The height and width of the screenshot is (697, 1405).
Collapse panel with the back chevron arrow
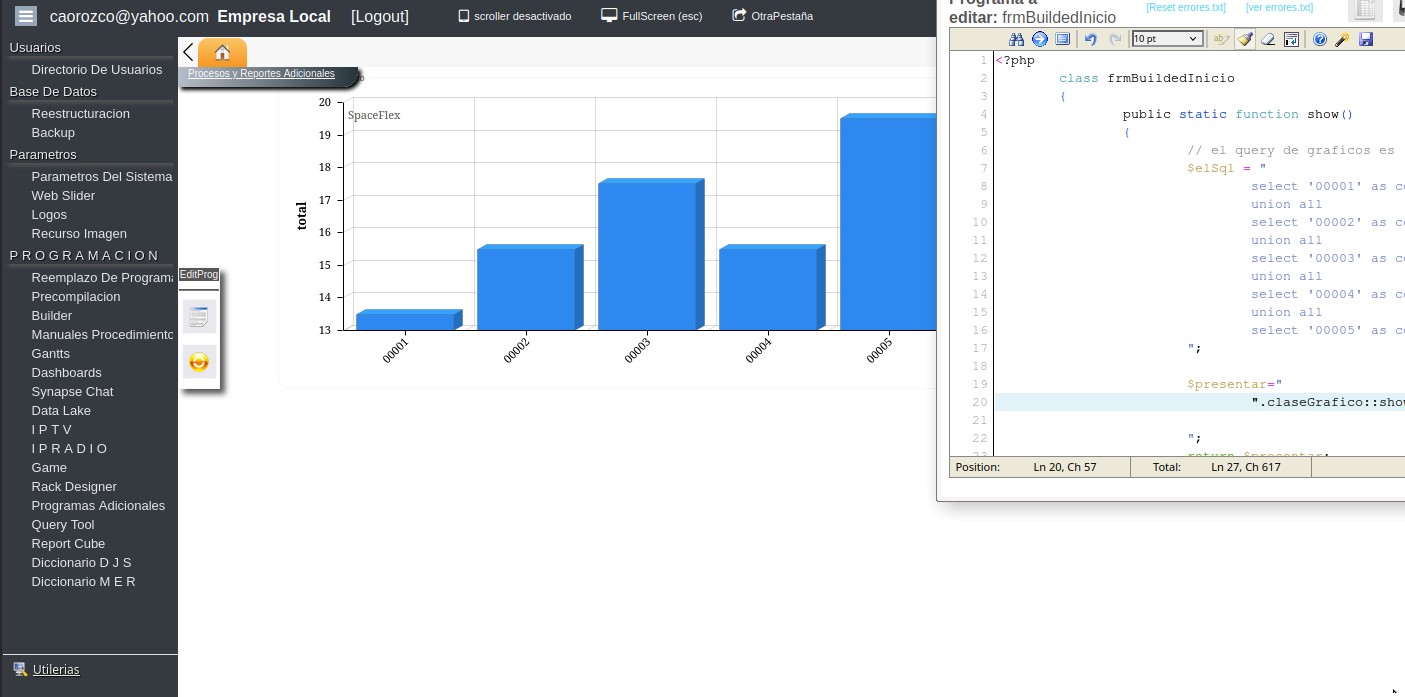coord(188,53)
